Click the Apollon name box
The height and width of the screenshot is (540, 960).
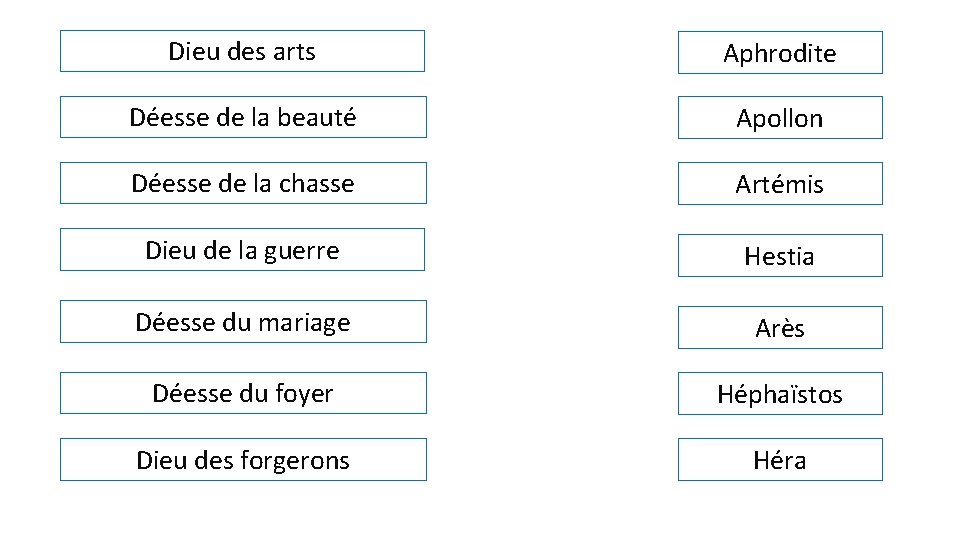coord(780,118)
